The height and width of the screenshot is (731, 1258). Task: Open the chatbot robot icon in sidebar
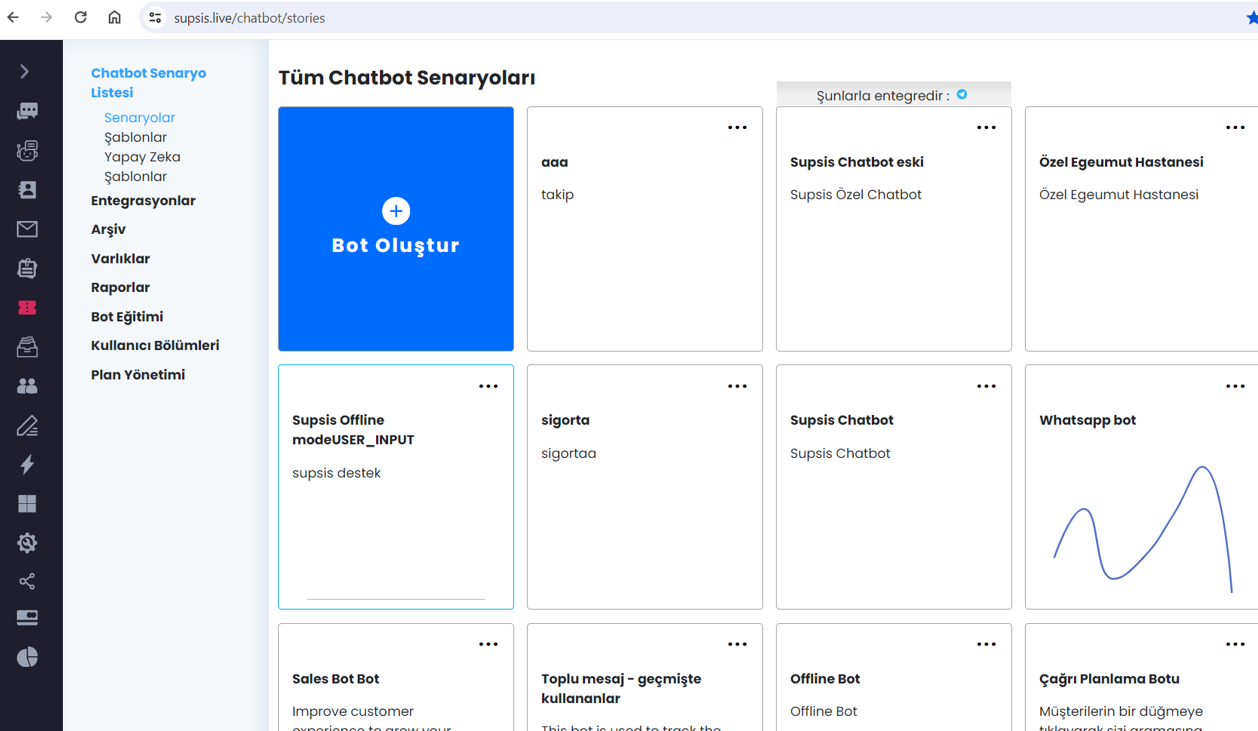pyautogui.click(x=27, y=150)
